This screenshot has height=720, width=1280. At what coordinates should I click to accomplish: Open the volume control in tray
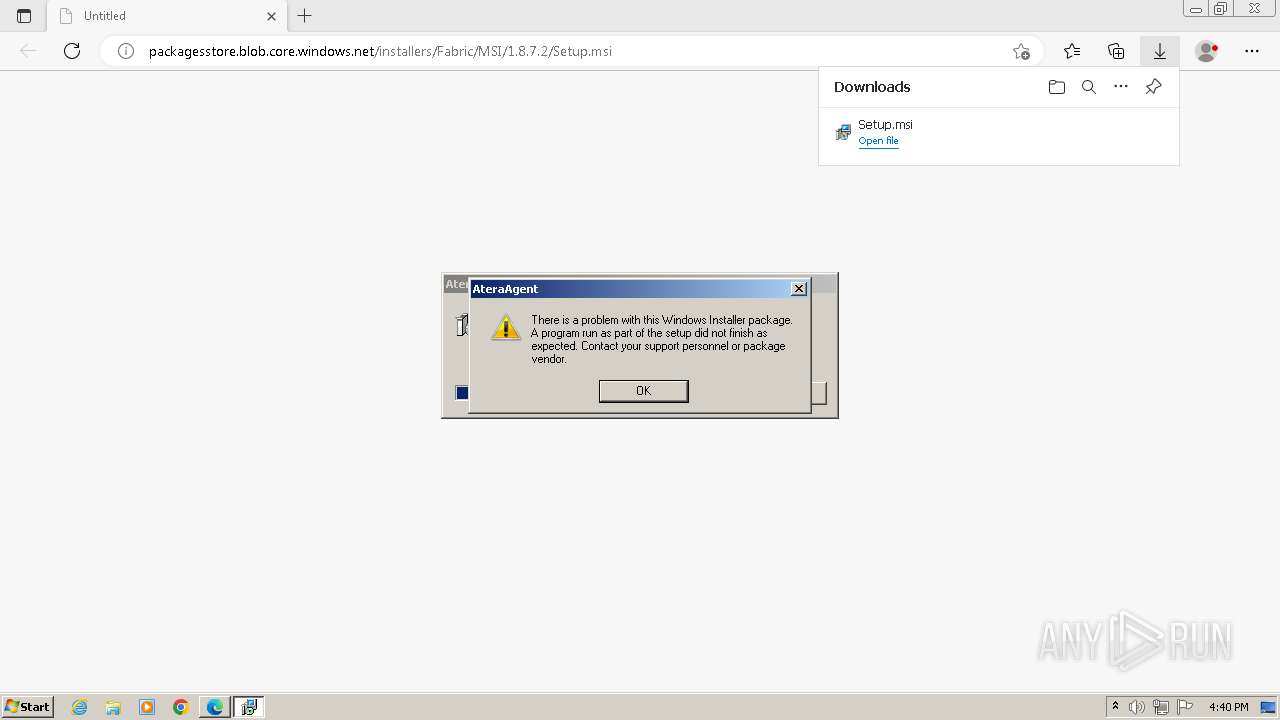(x=1137, y=707)
